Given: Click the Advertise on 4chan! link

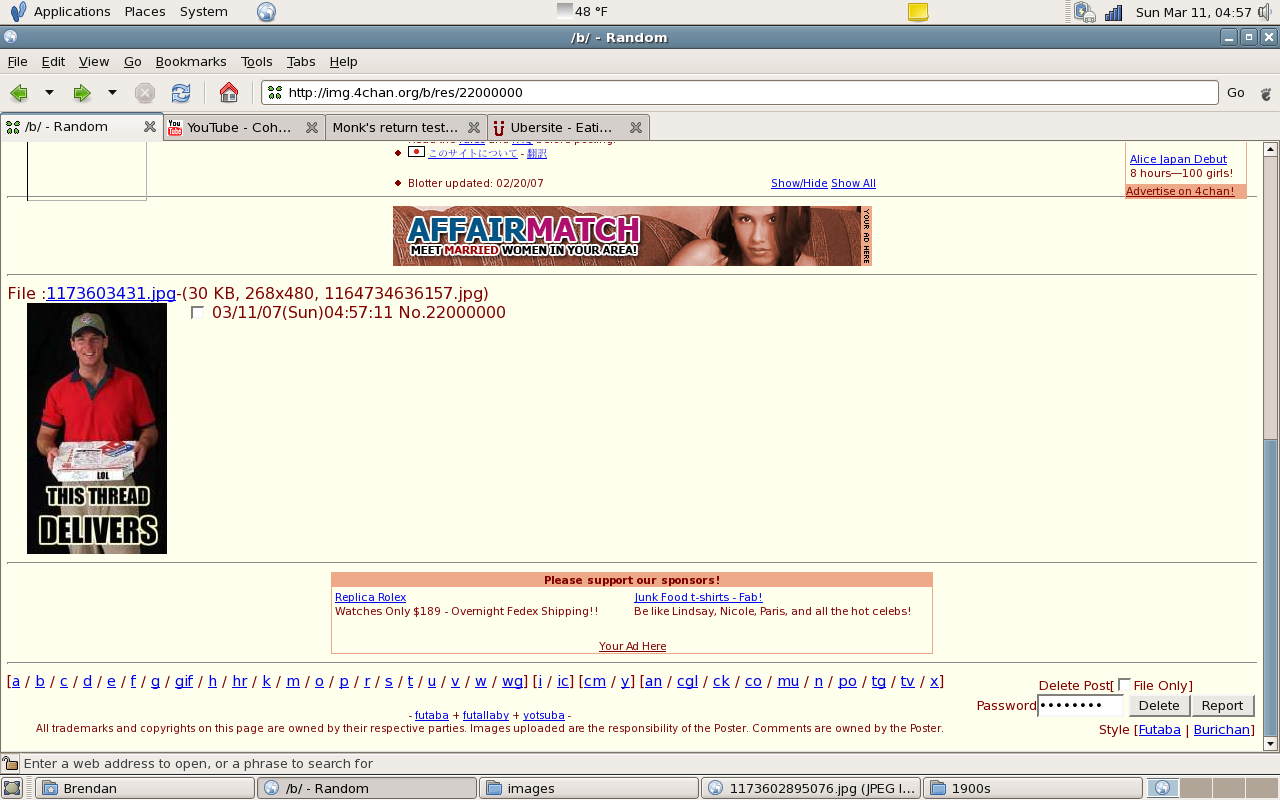Looking at the screenshot, I should click(1180, 191).
